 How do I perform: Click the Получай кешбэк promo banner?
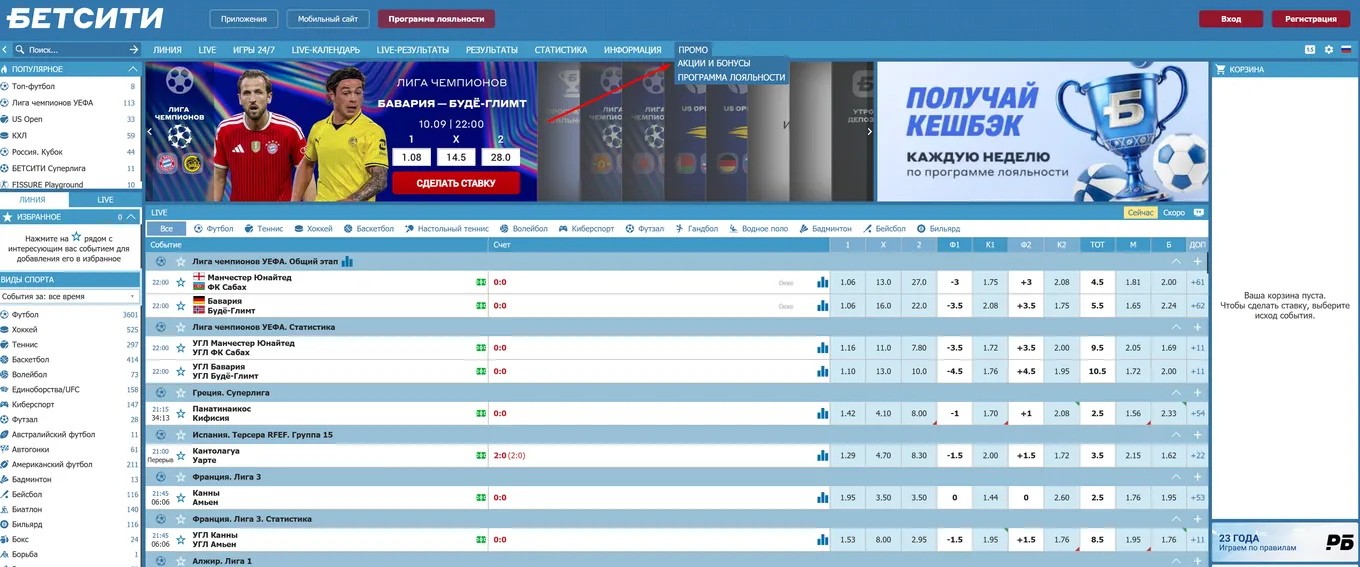tap(1041, 132)
